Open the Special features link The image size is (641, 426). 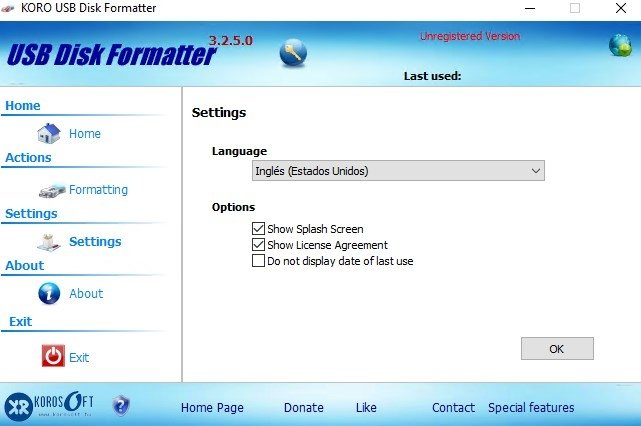tap(531, 408)
